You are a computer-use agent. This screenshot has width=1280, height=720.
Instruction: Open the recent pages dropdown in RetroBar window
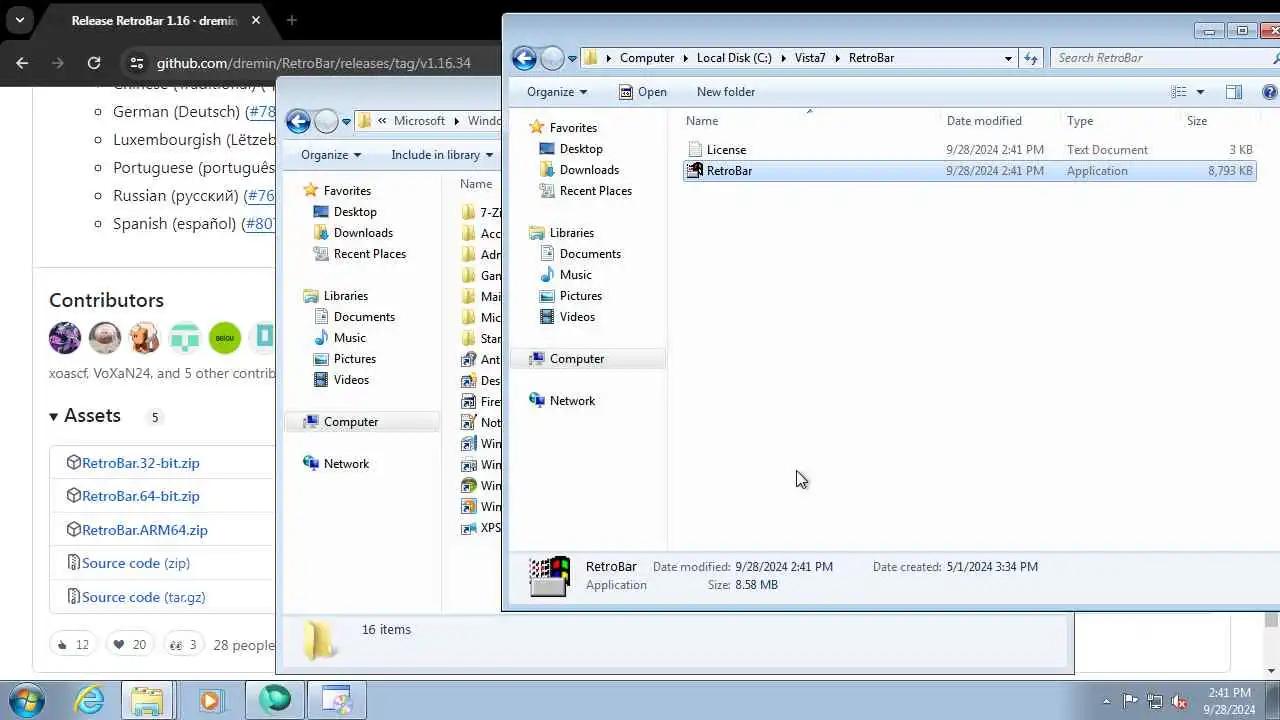pyautogui.click(x=572, y=58)
